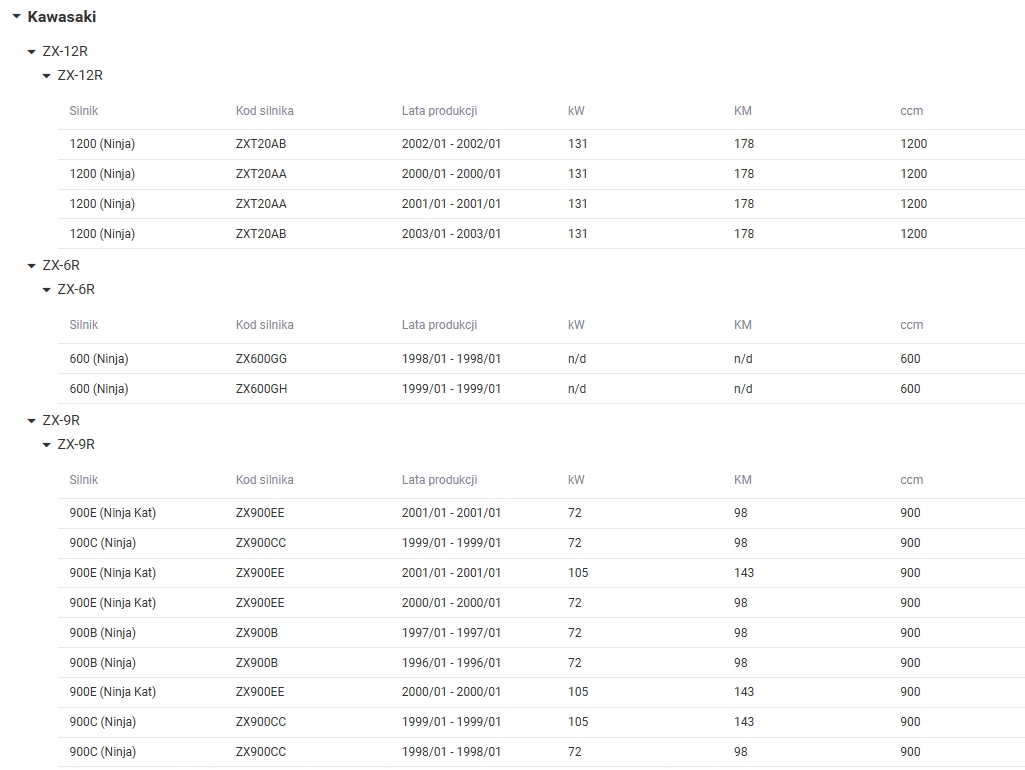Select engine code ZX600GH
1025x770 pixels.
261,389
